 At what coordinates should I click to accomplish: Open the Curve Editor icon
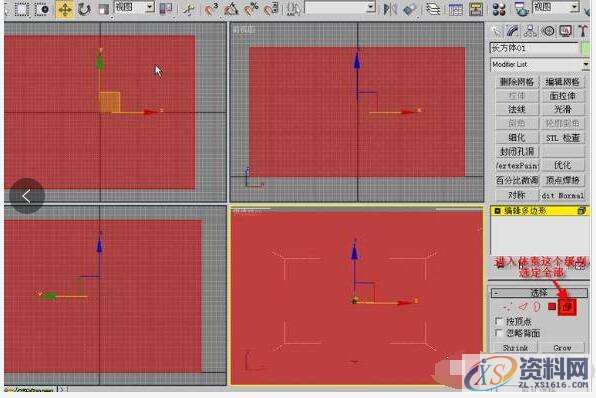coord(456,9)
